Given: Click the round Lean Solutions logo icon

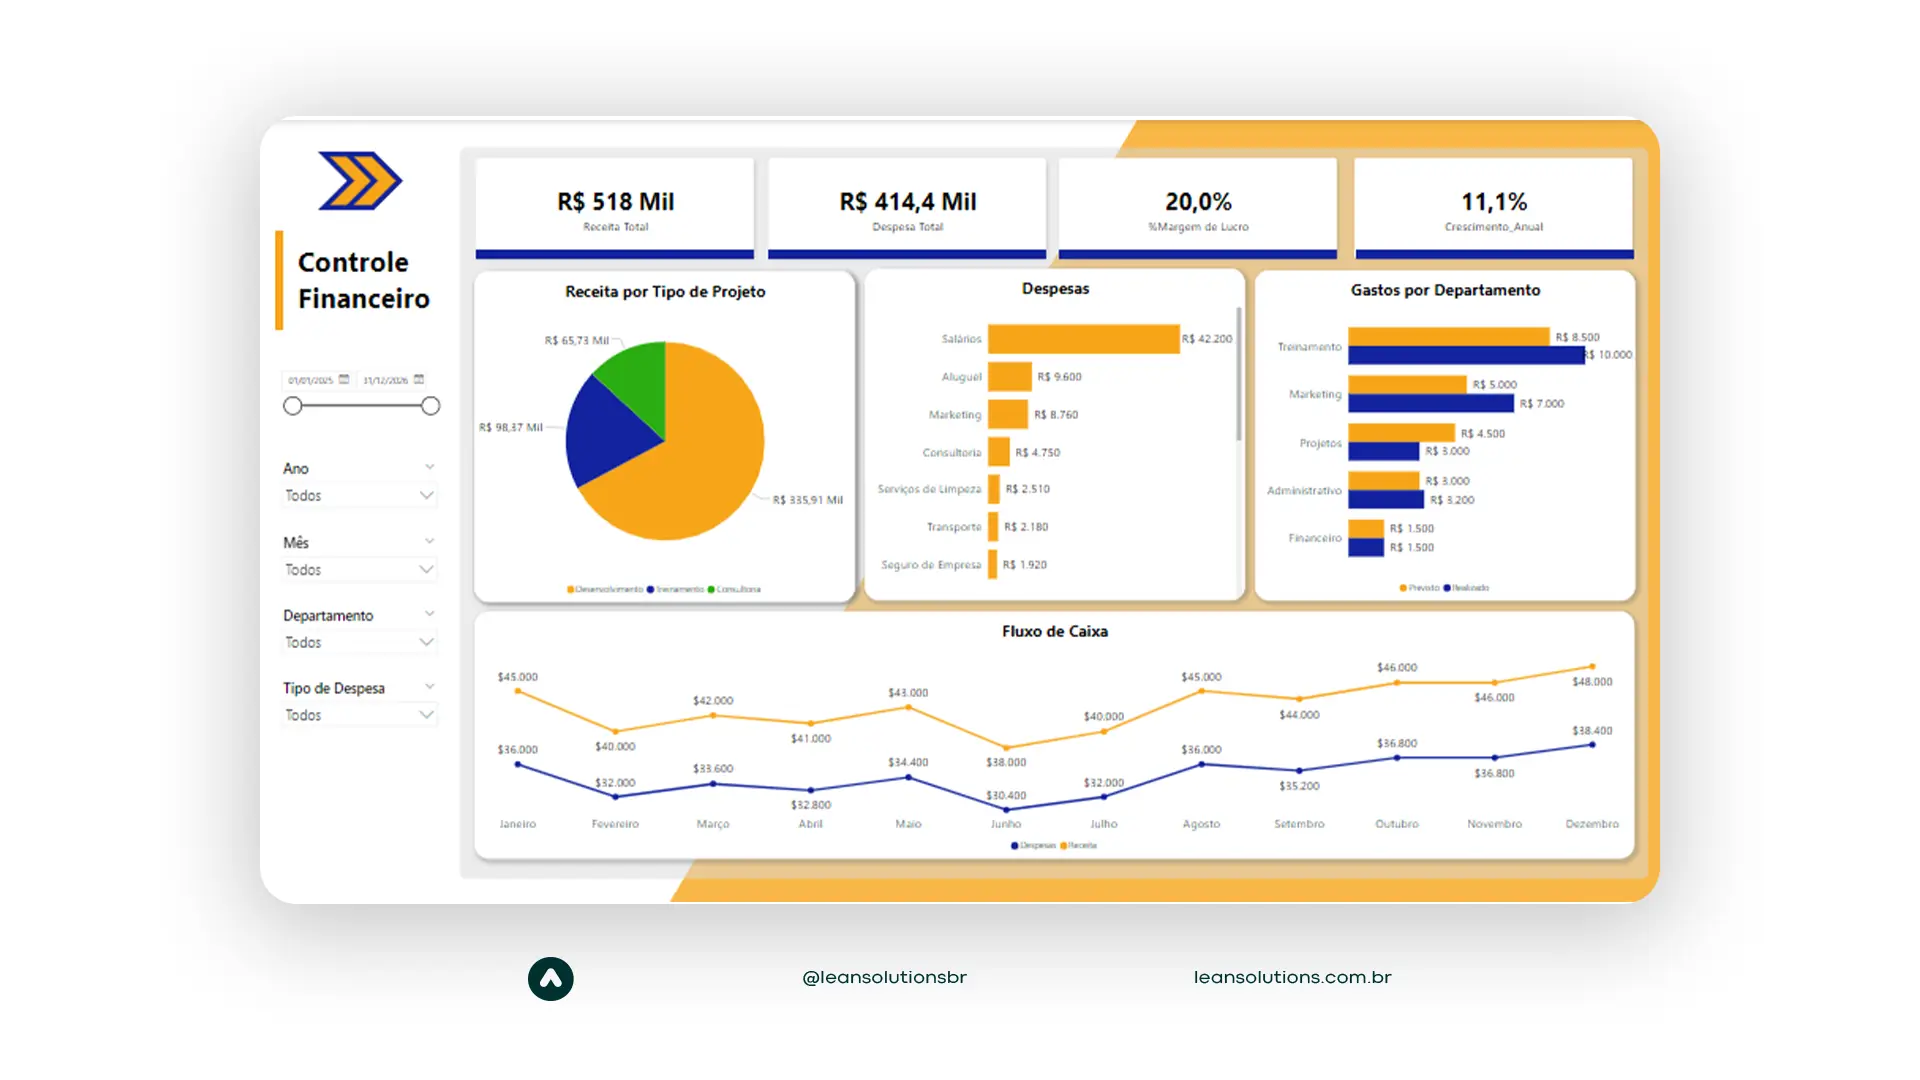Looking at the screenshot, I should tap(551, 979).
